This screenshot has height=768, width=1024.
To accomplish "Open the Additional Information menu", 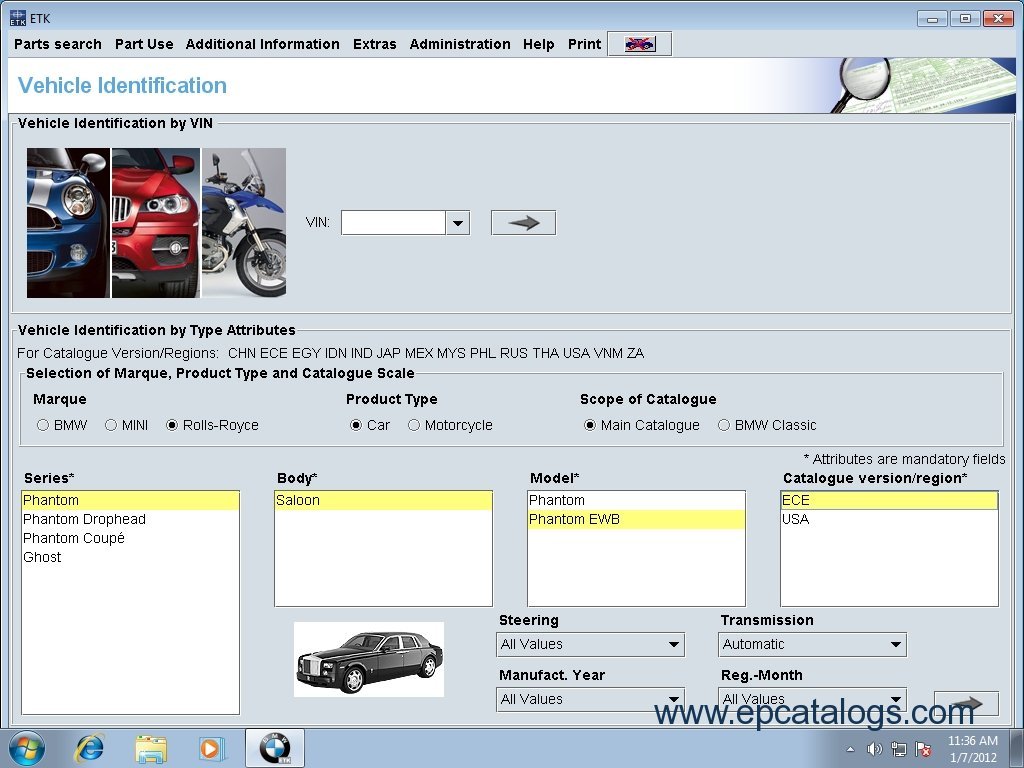I will tap(263, 44).
